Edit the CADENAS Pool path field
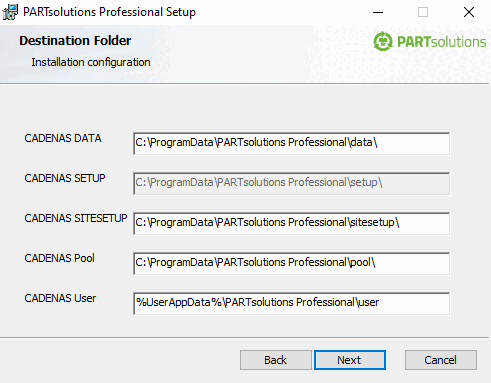The width and height of the screenshot is (491, 383). point(291,263)
